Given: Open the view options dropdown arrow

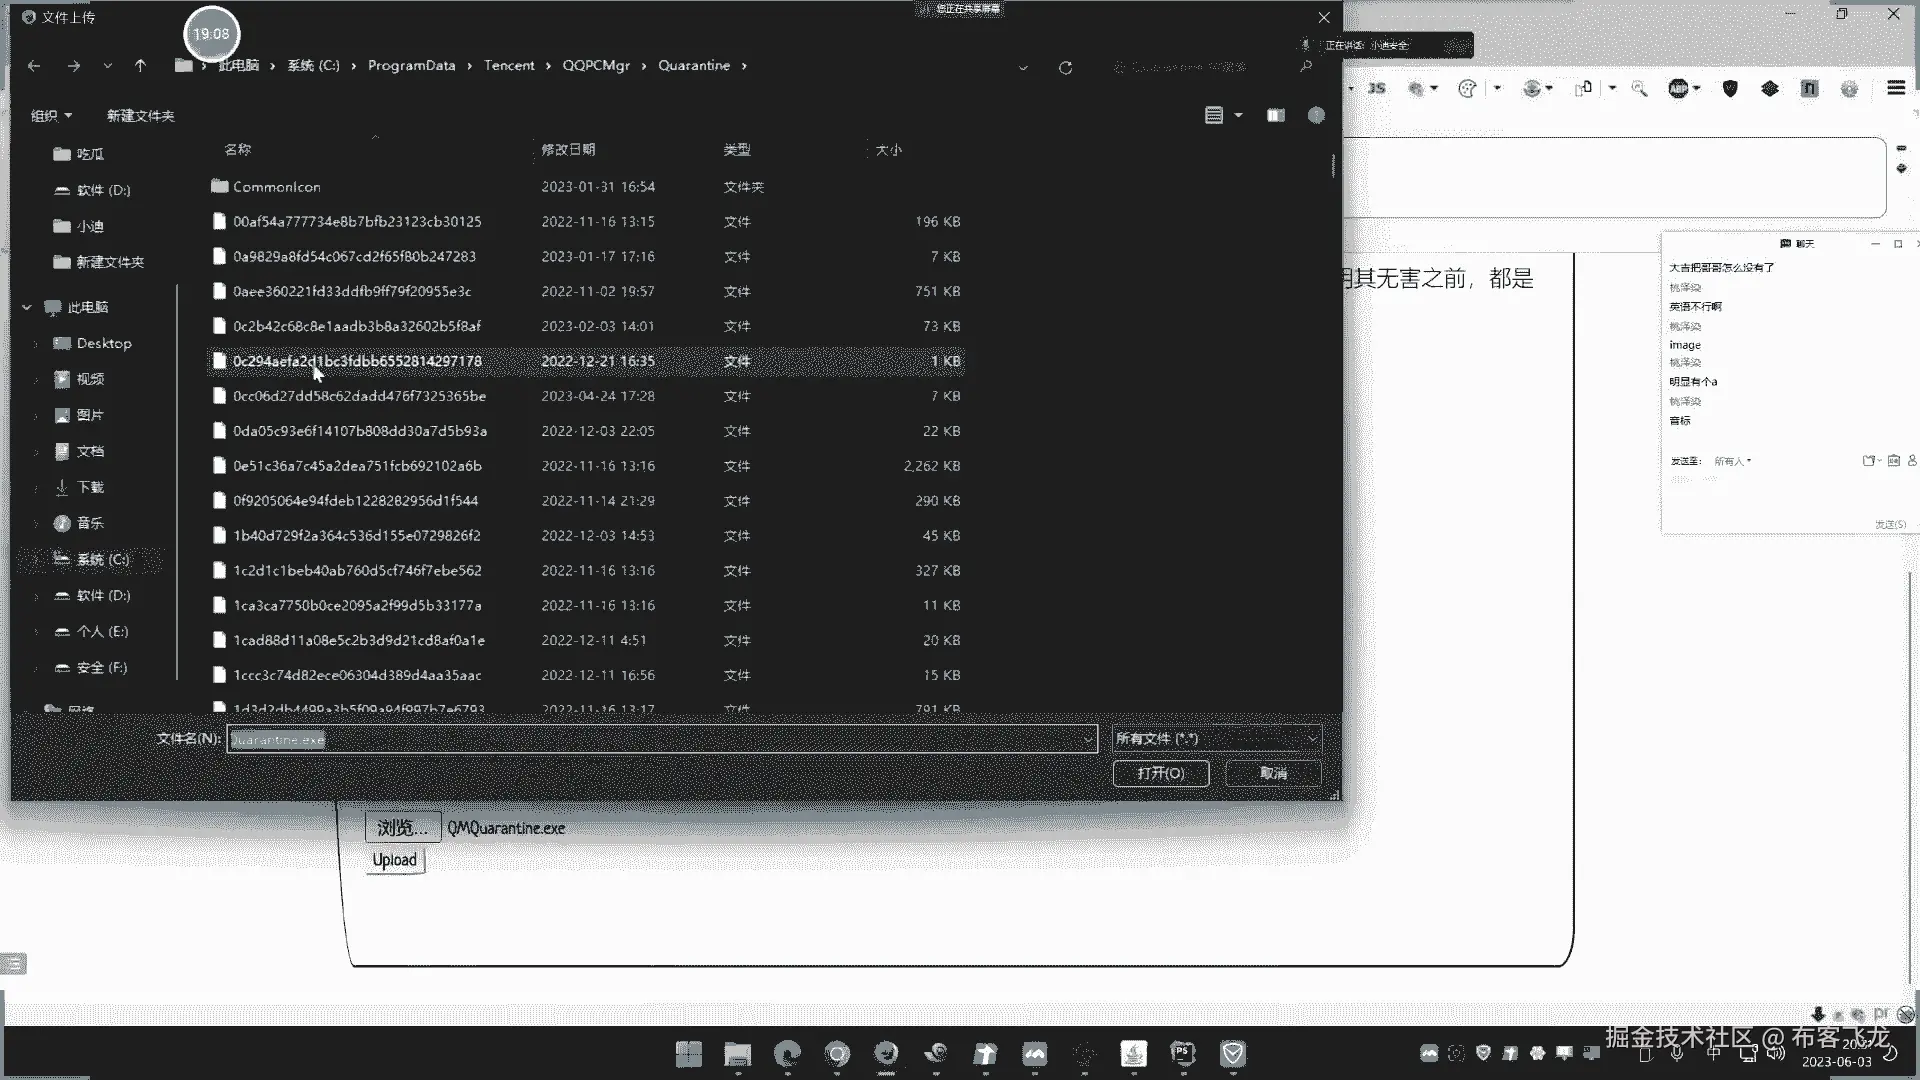Looking at the screenshot, I should [x=1238, y=116].
